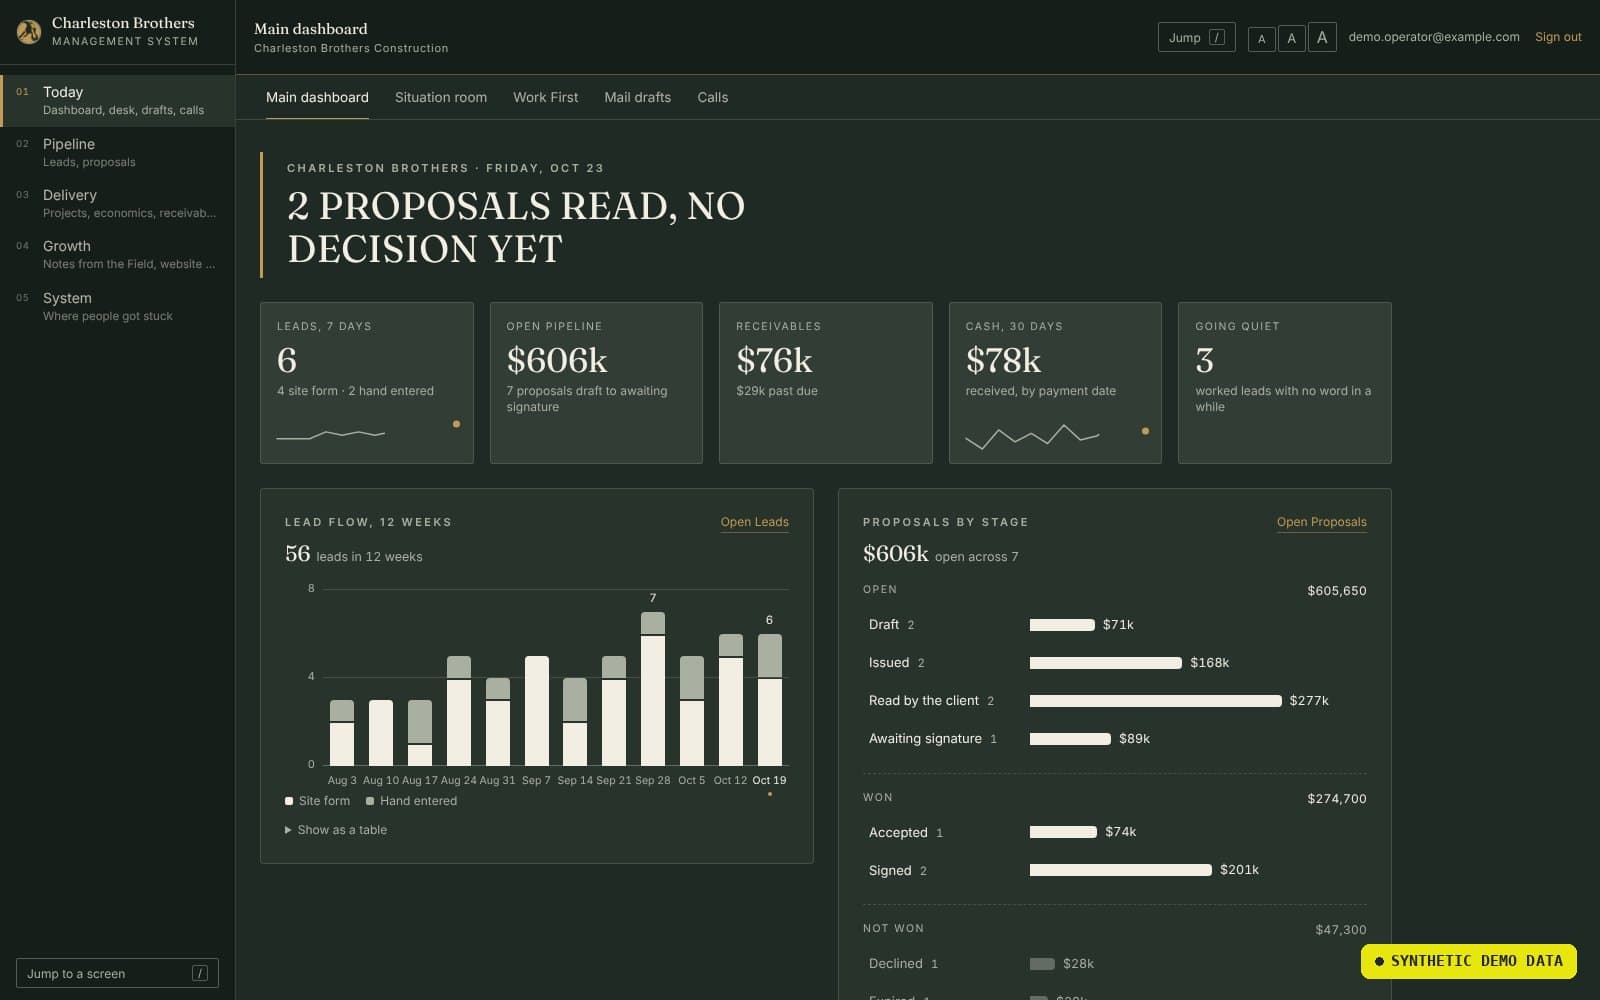Click the Site form legend entry
1600x1000 pixels.
(x=318, y=801)
